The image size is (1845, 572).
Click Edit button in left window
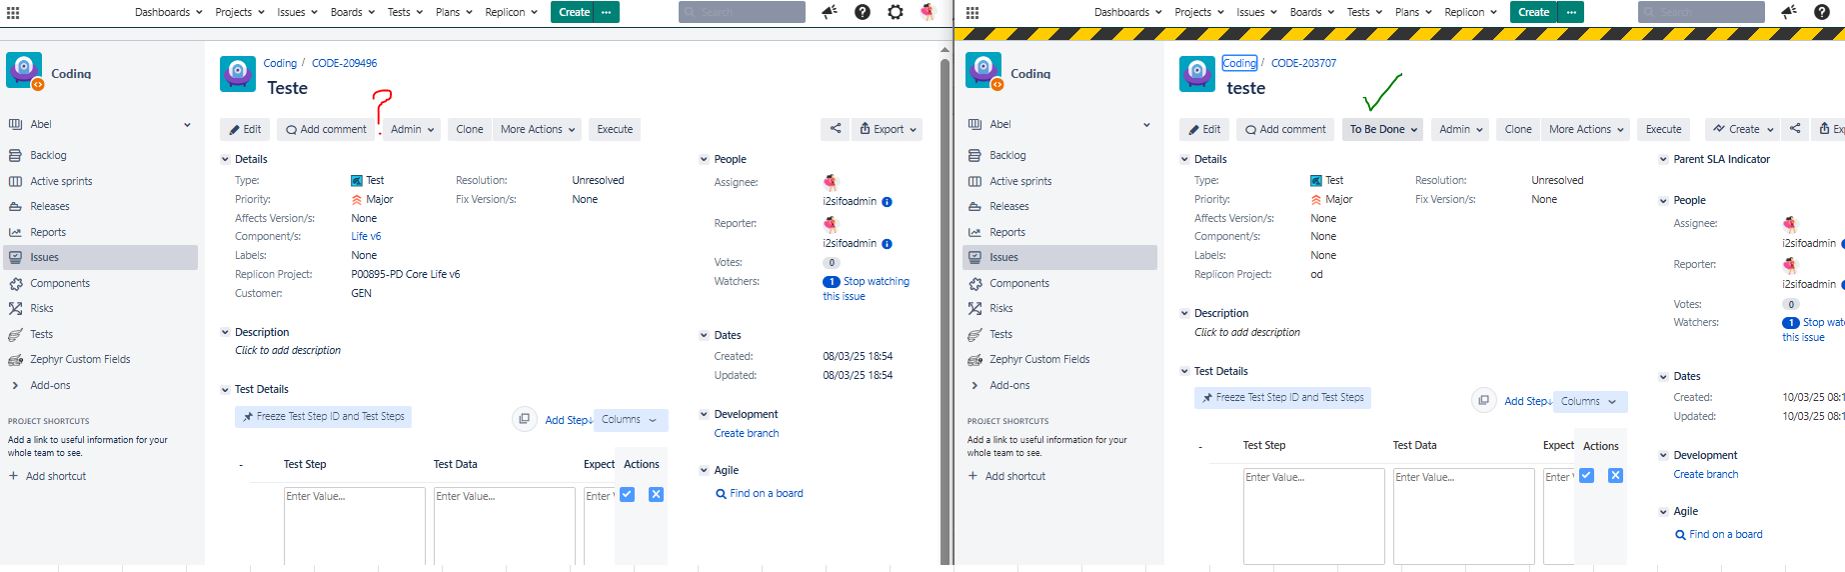click(x=245, y=129)
